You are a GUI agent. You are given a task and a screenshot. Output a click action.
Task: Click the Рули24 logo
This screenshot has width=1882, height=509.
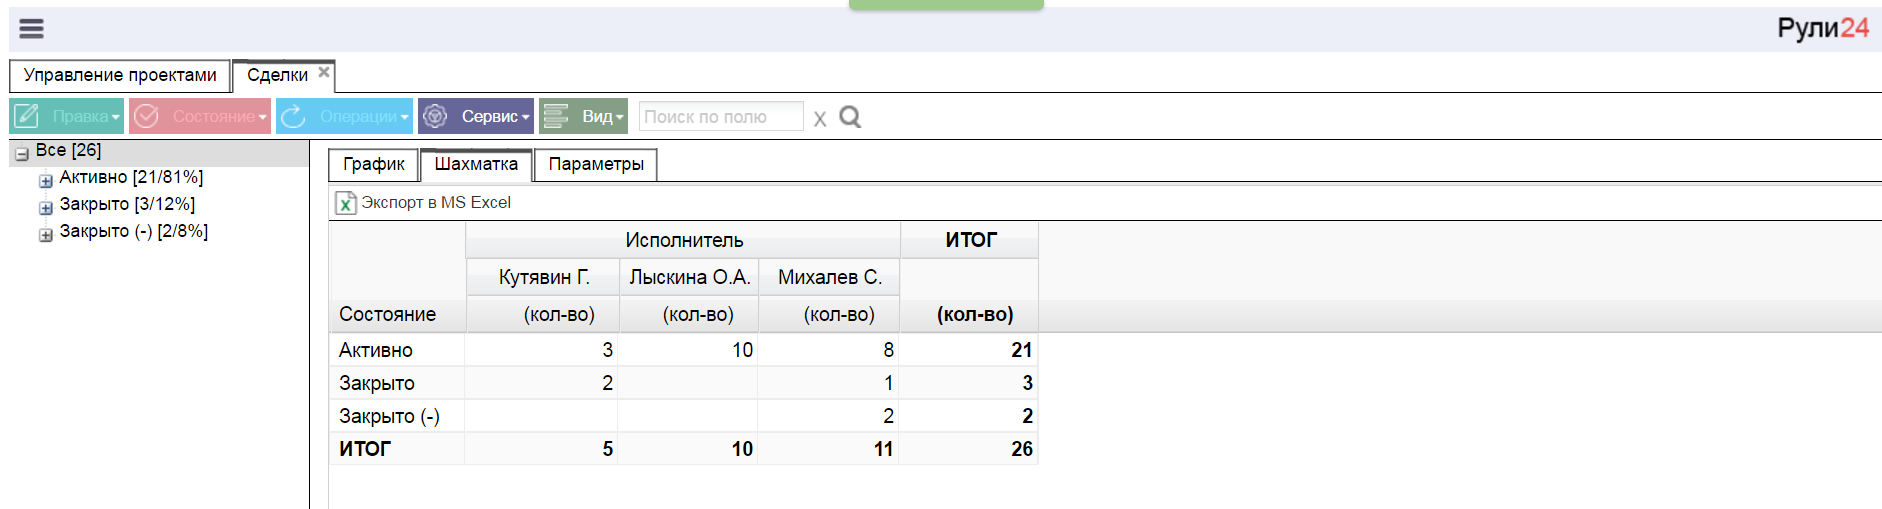1822,28
